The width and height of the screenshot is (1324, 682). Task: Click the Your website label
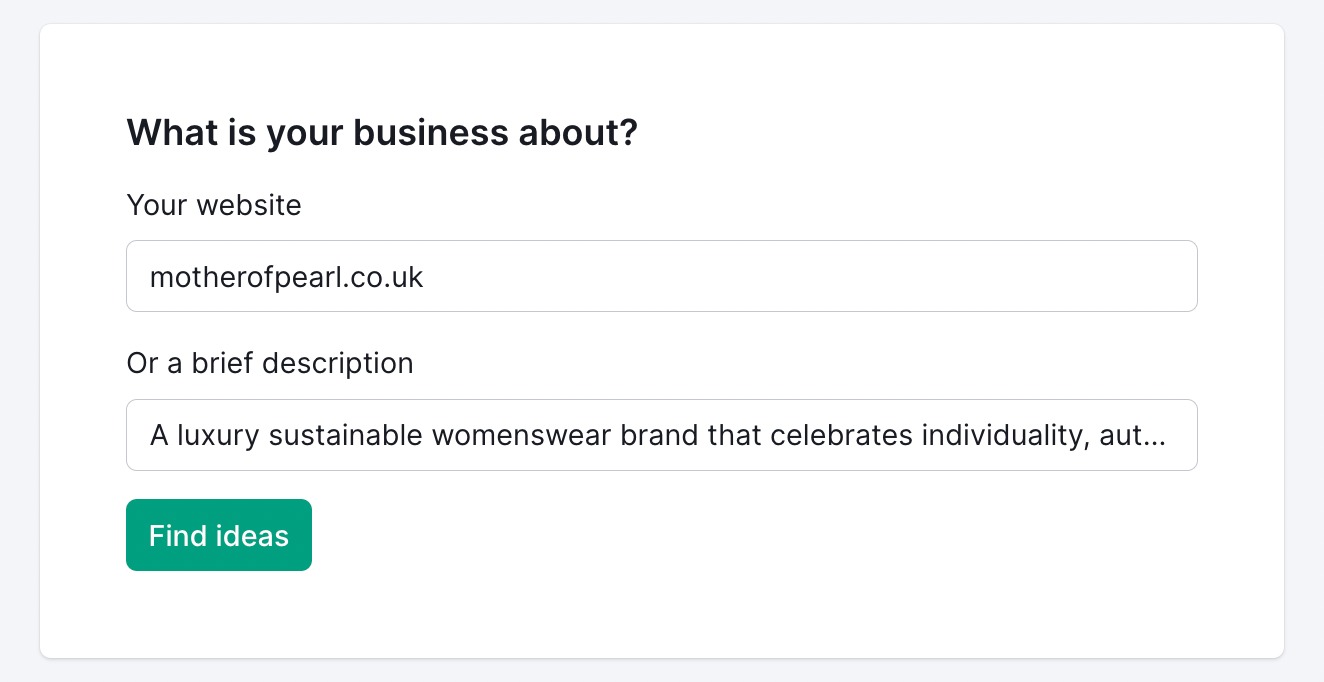coord(213,205)
